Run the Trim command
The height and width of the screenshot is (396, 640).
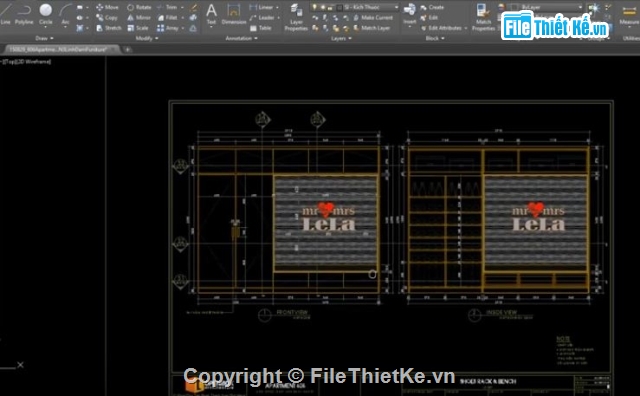coord(167,7)
